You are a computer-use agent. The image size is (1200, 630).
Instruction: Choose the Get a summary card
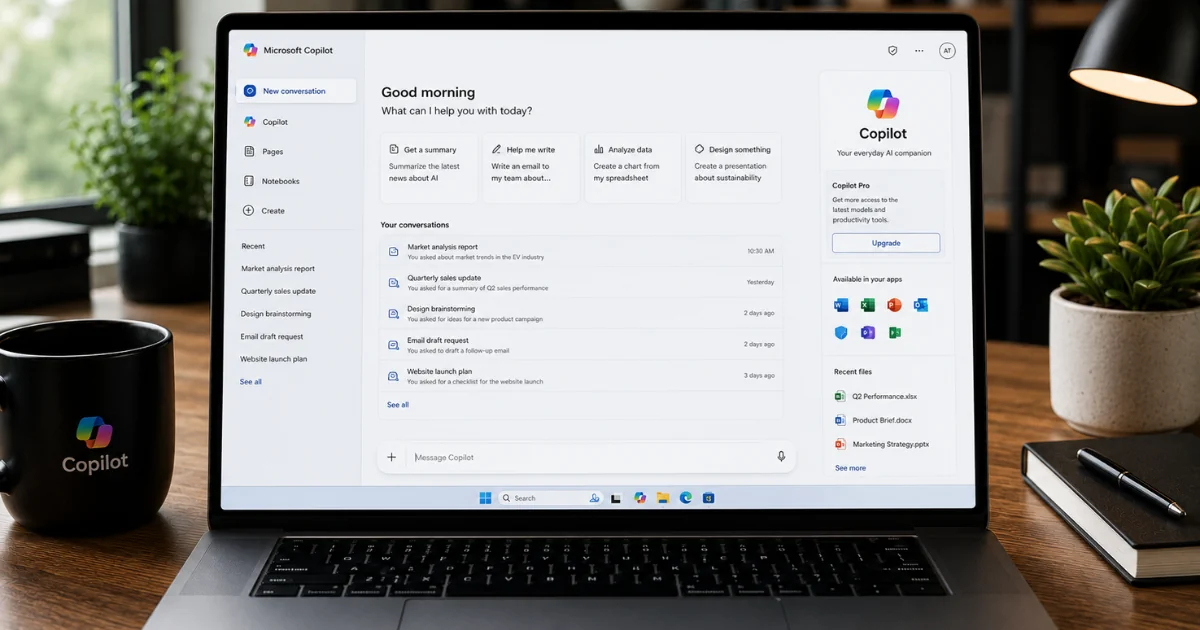tap(429, 168)
